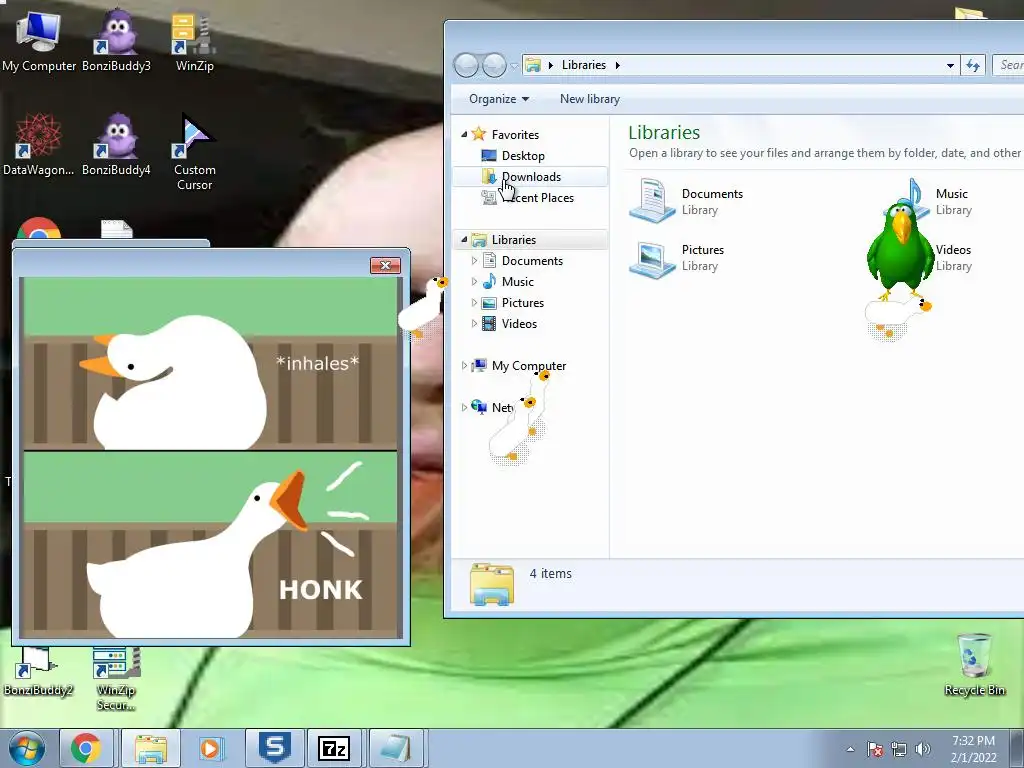
Task: Open the Recycle Bin on the desktop
Action: coord(974,665)
